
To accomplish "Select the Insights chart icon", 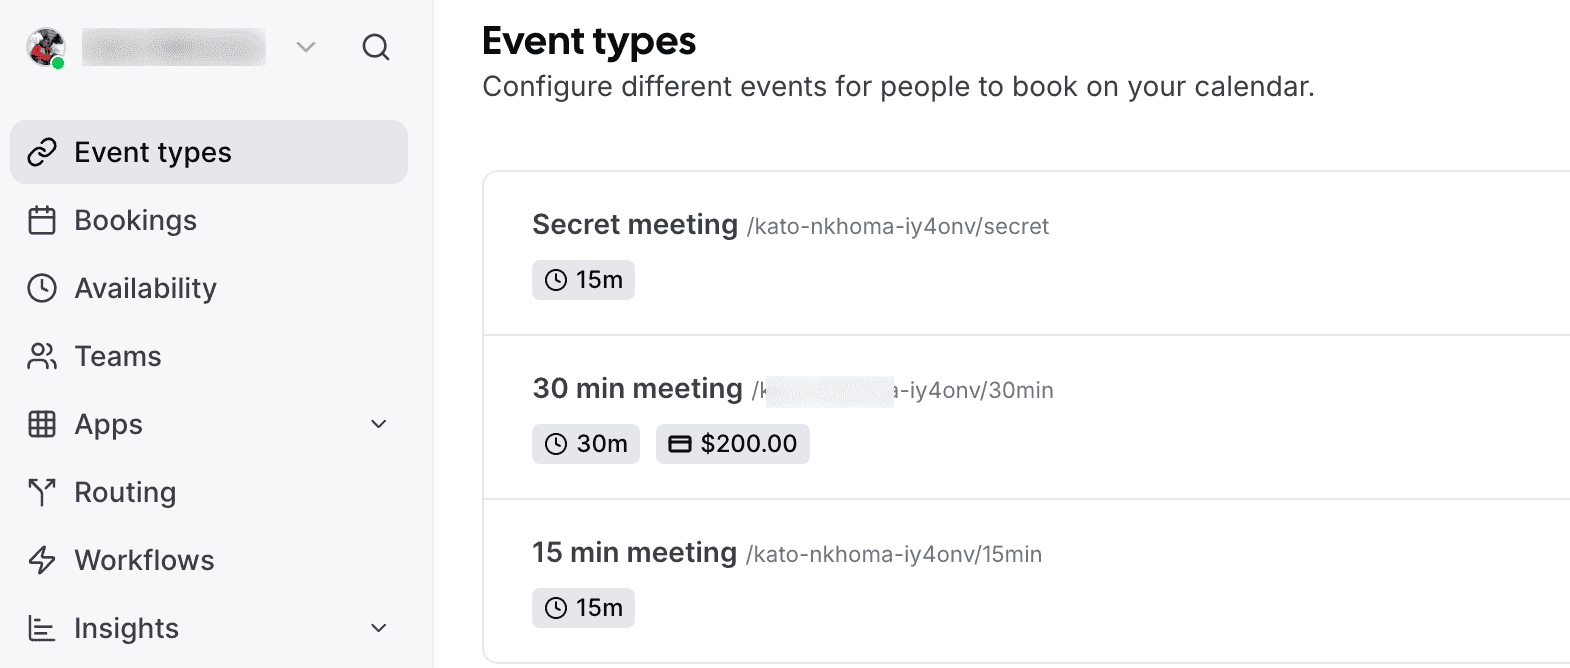I will [42, 628].
